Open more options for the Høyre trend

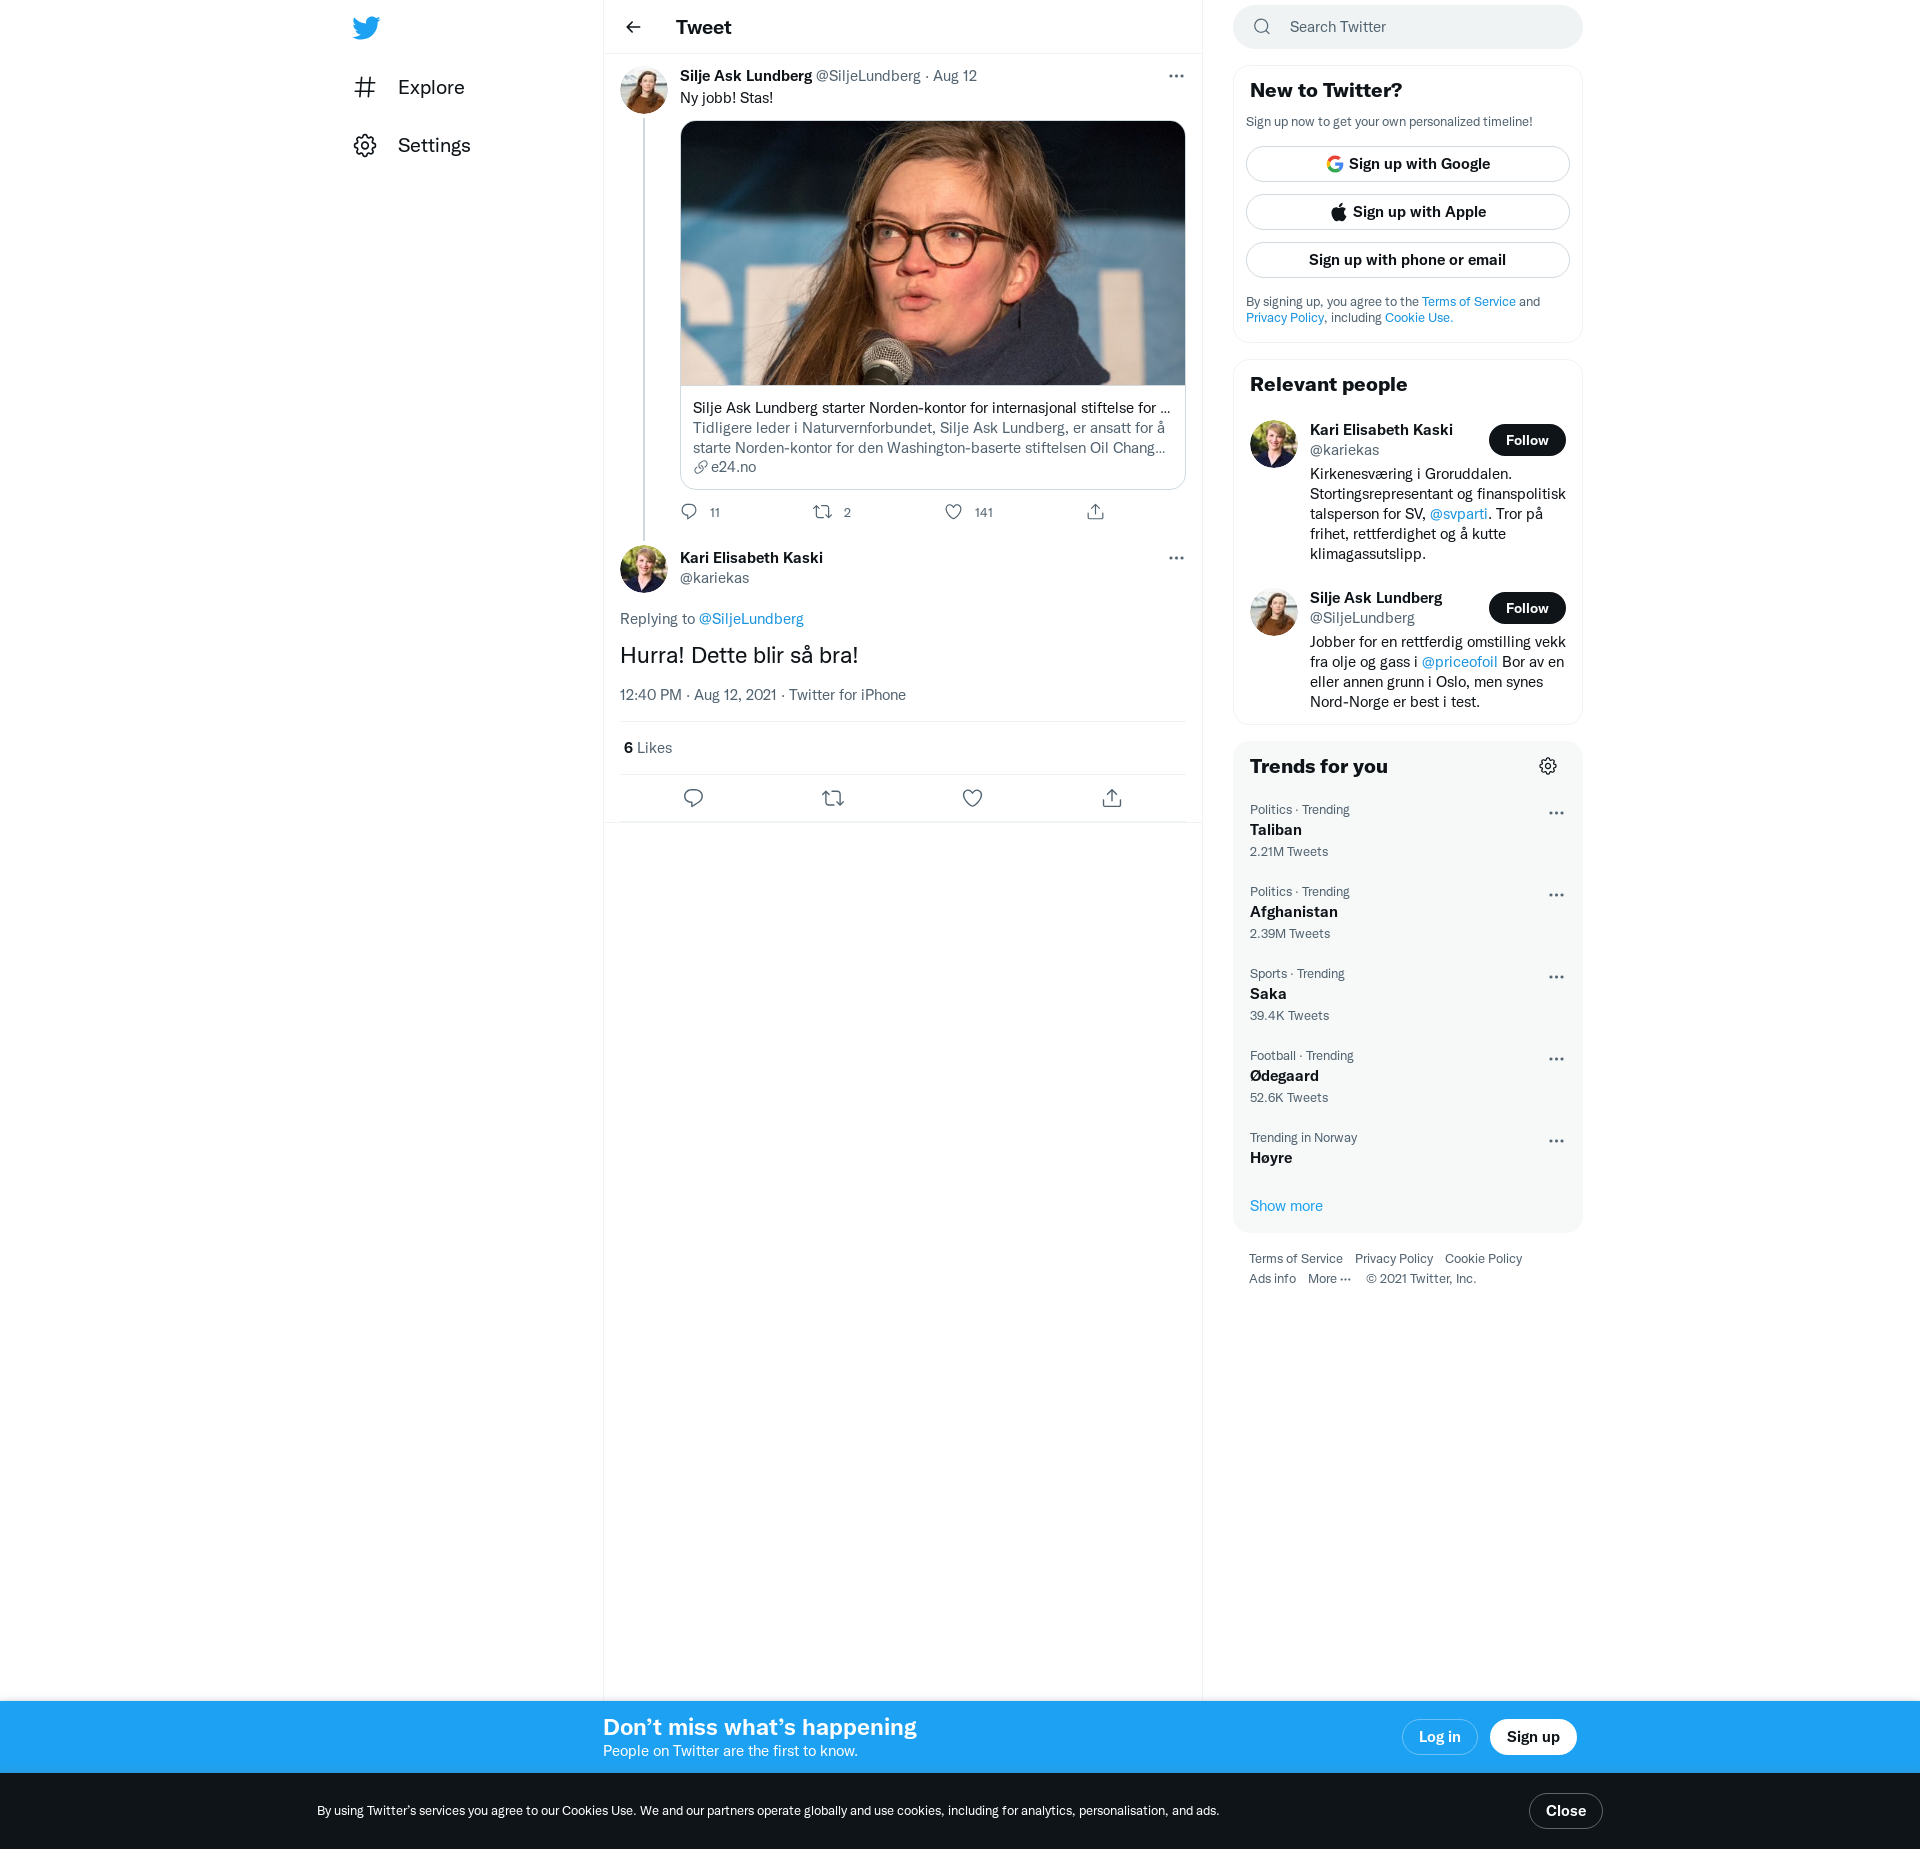1556,1141
